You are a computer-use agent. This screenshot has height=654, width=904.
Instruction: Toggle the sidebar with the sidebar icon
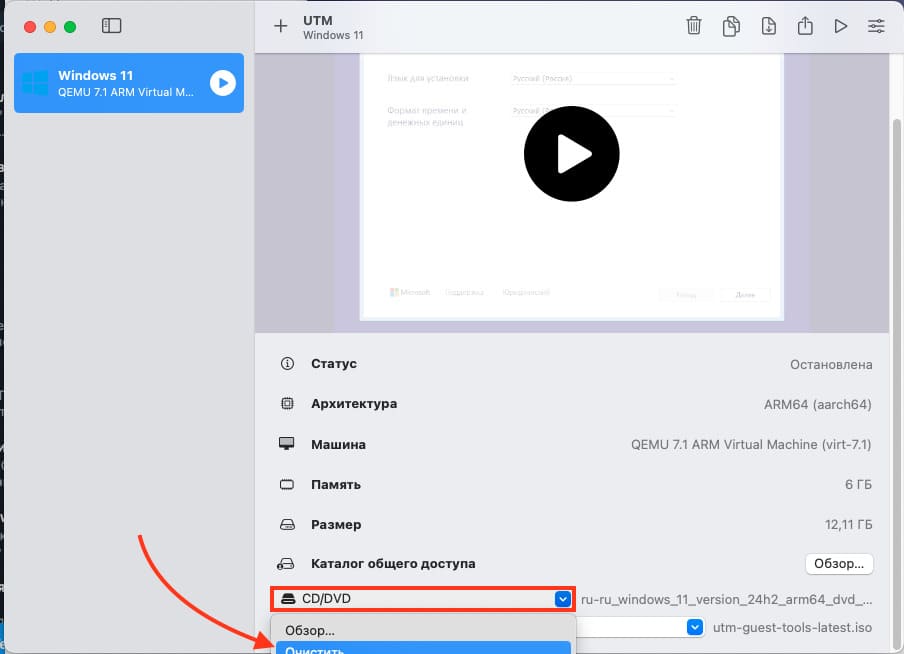pyautogui.click(x=112, y=26)
